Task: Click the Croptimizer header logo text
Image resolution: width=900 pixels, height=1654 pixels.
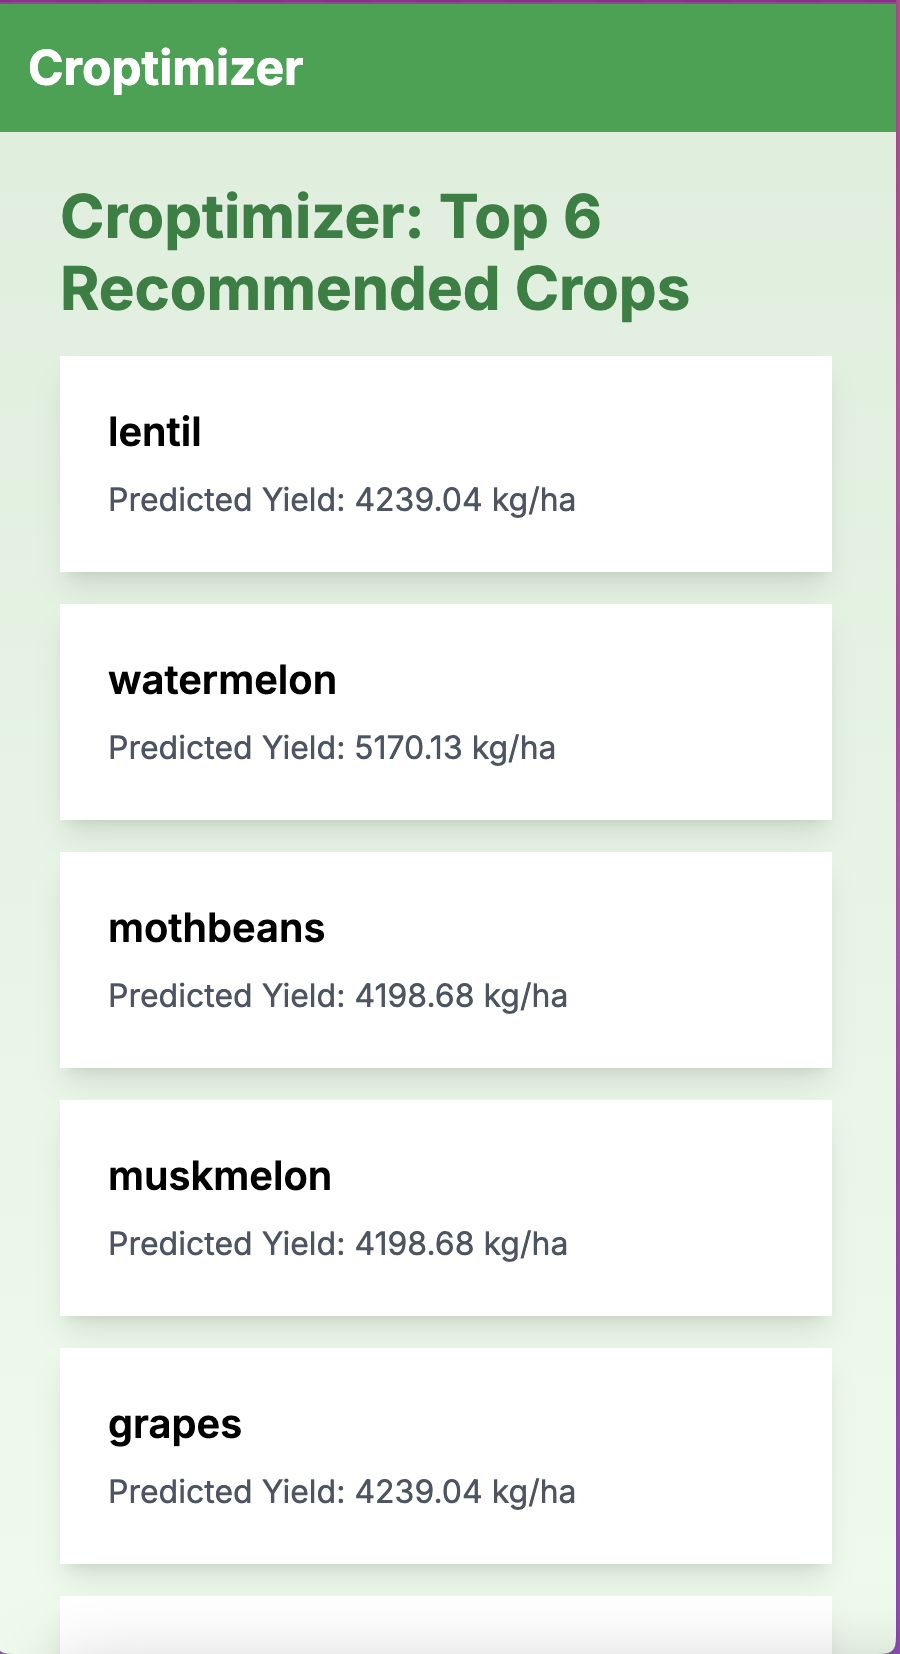Action: click(x=165, y=68)
